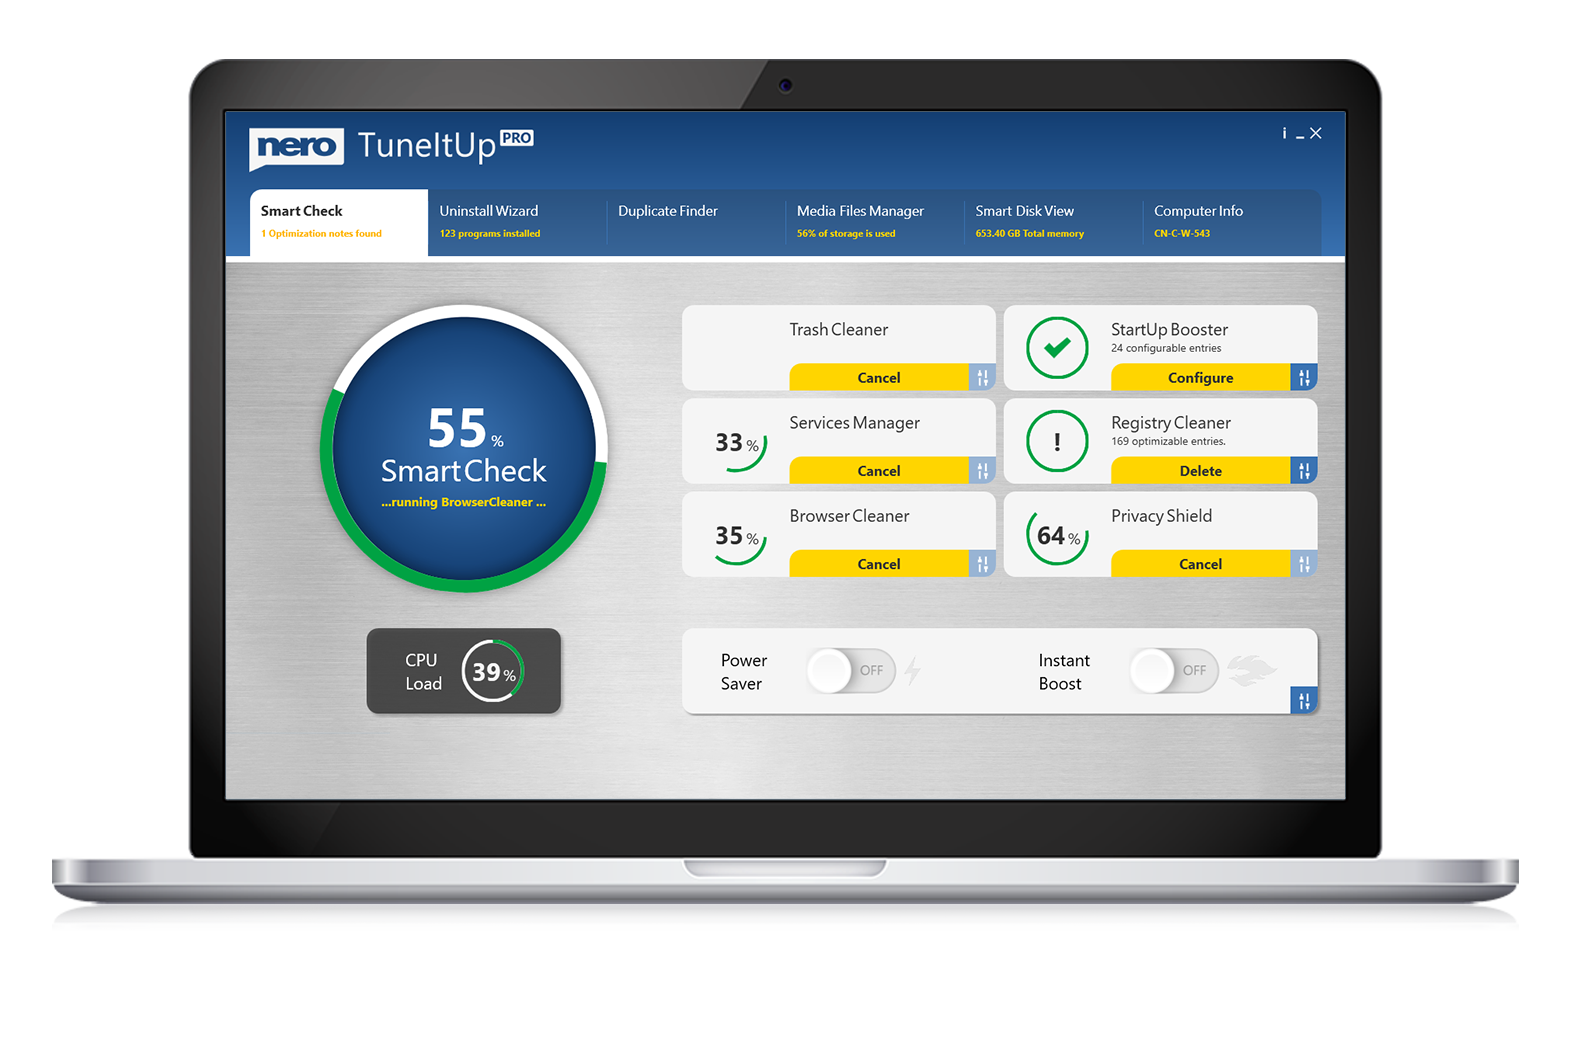Image resolution: width=1570 pixels, height=1050 pixels.
Task: Click the Instant Boost rocket icon
Action: (1252, 670)
